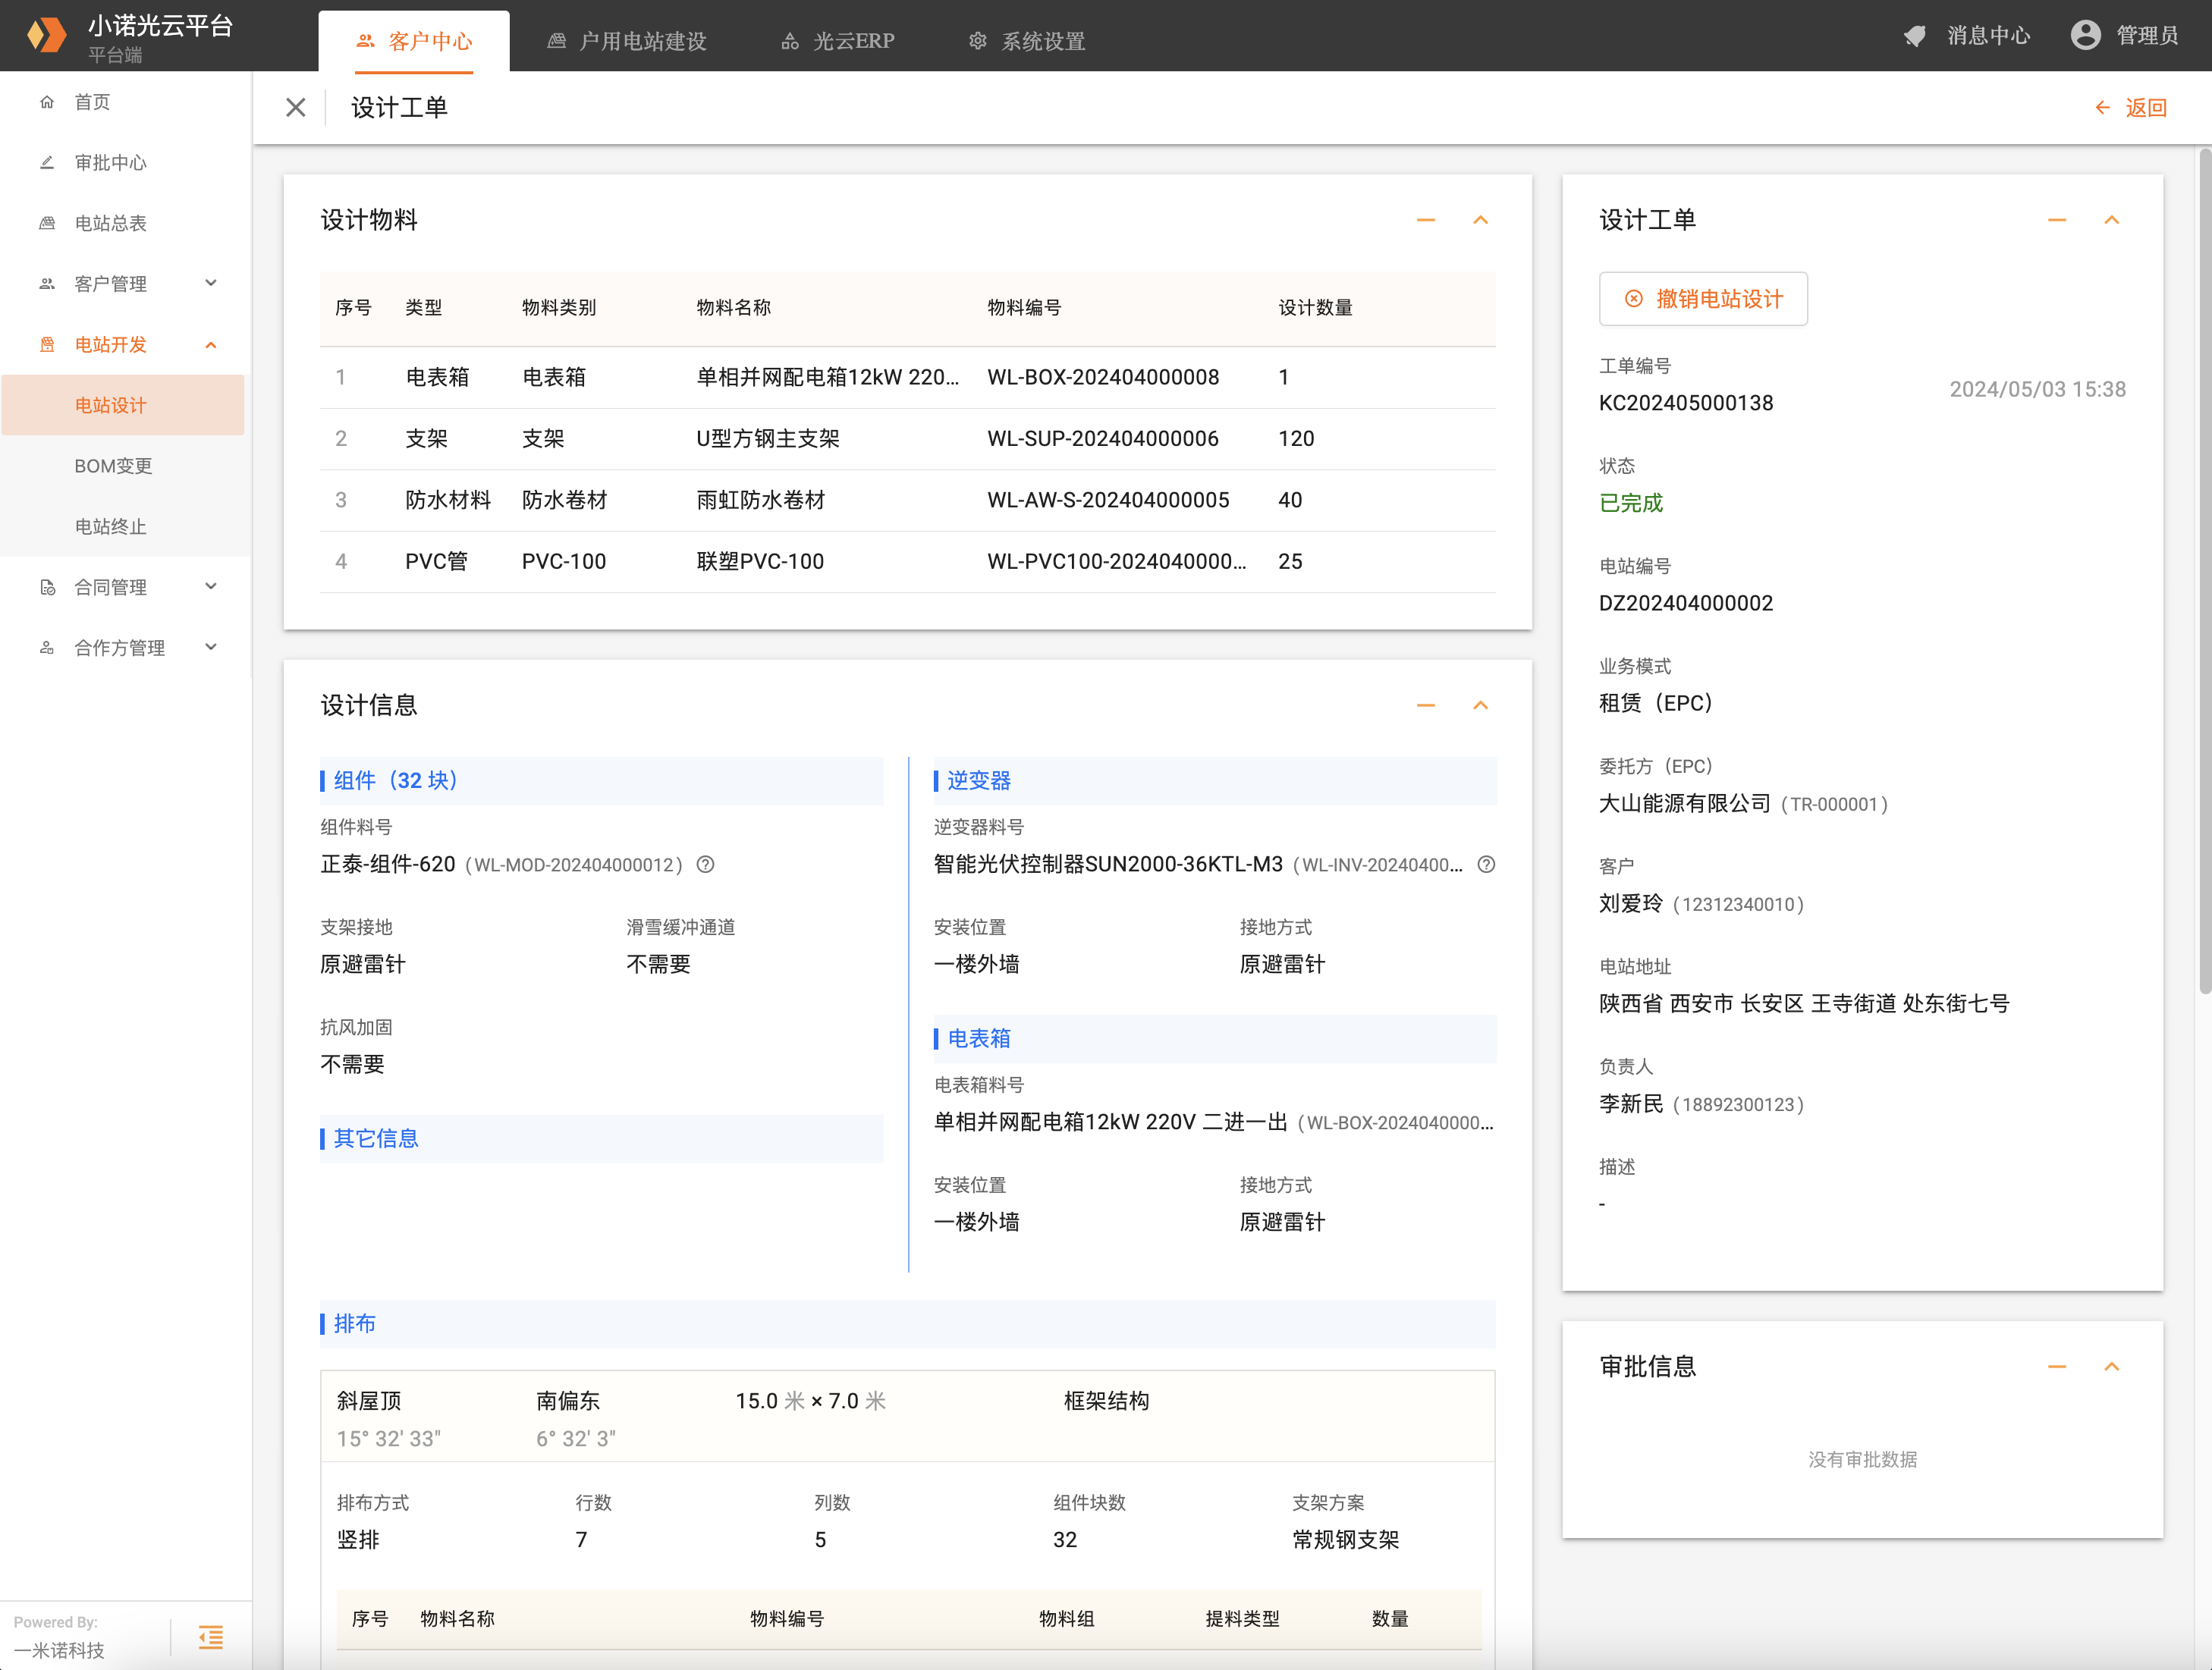The height and width of the screenshot is (1670, 2212).
Task: Click the 设计数量 column header
Action: pyautogui.click(x=1315, y=307)
